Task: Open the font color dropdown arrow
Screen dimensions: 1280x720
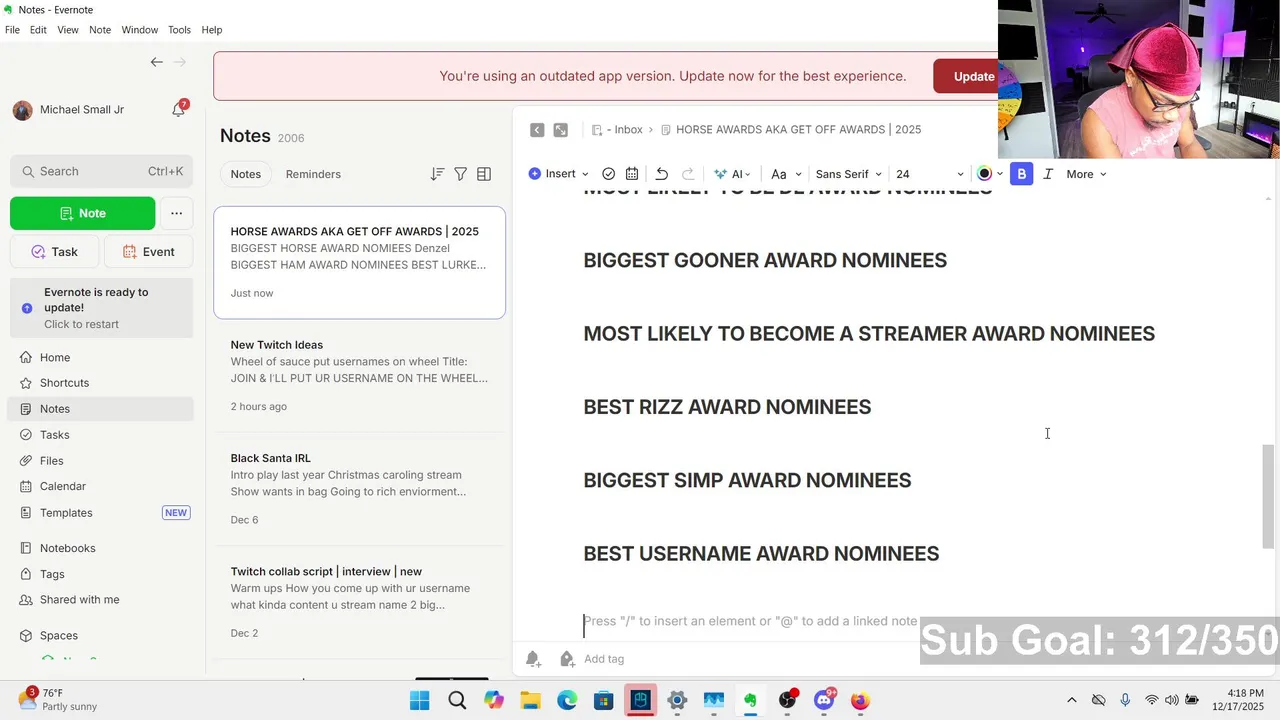Action: point(1000,174)
